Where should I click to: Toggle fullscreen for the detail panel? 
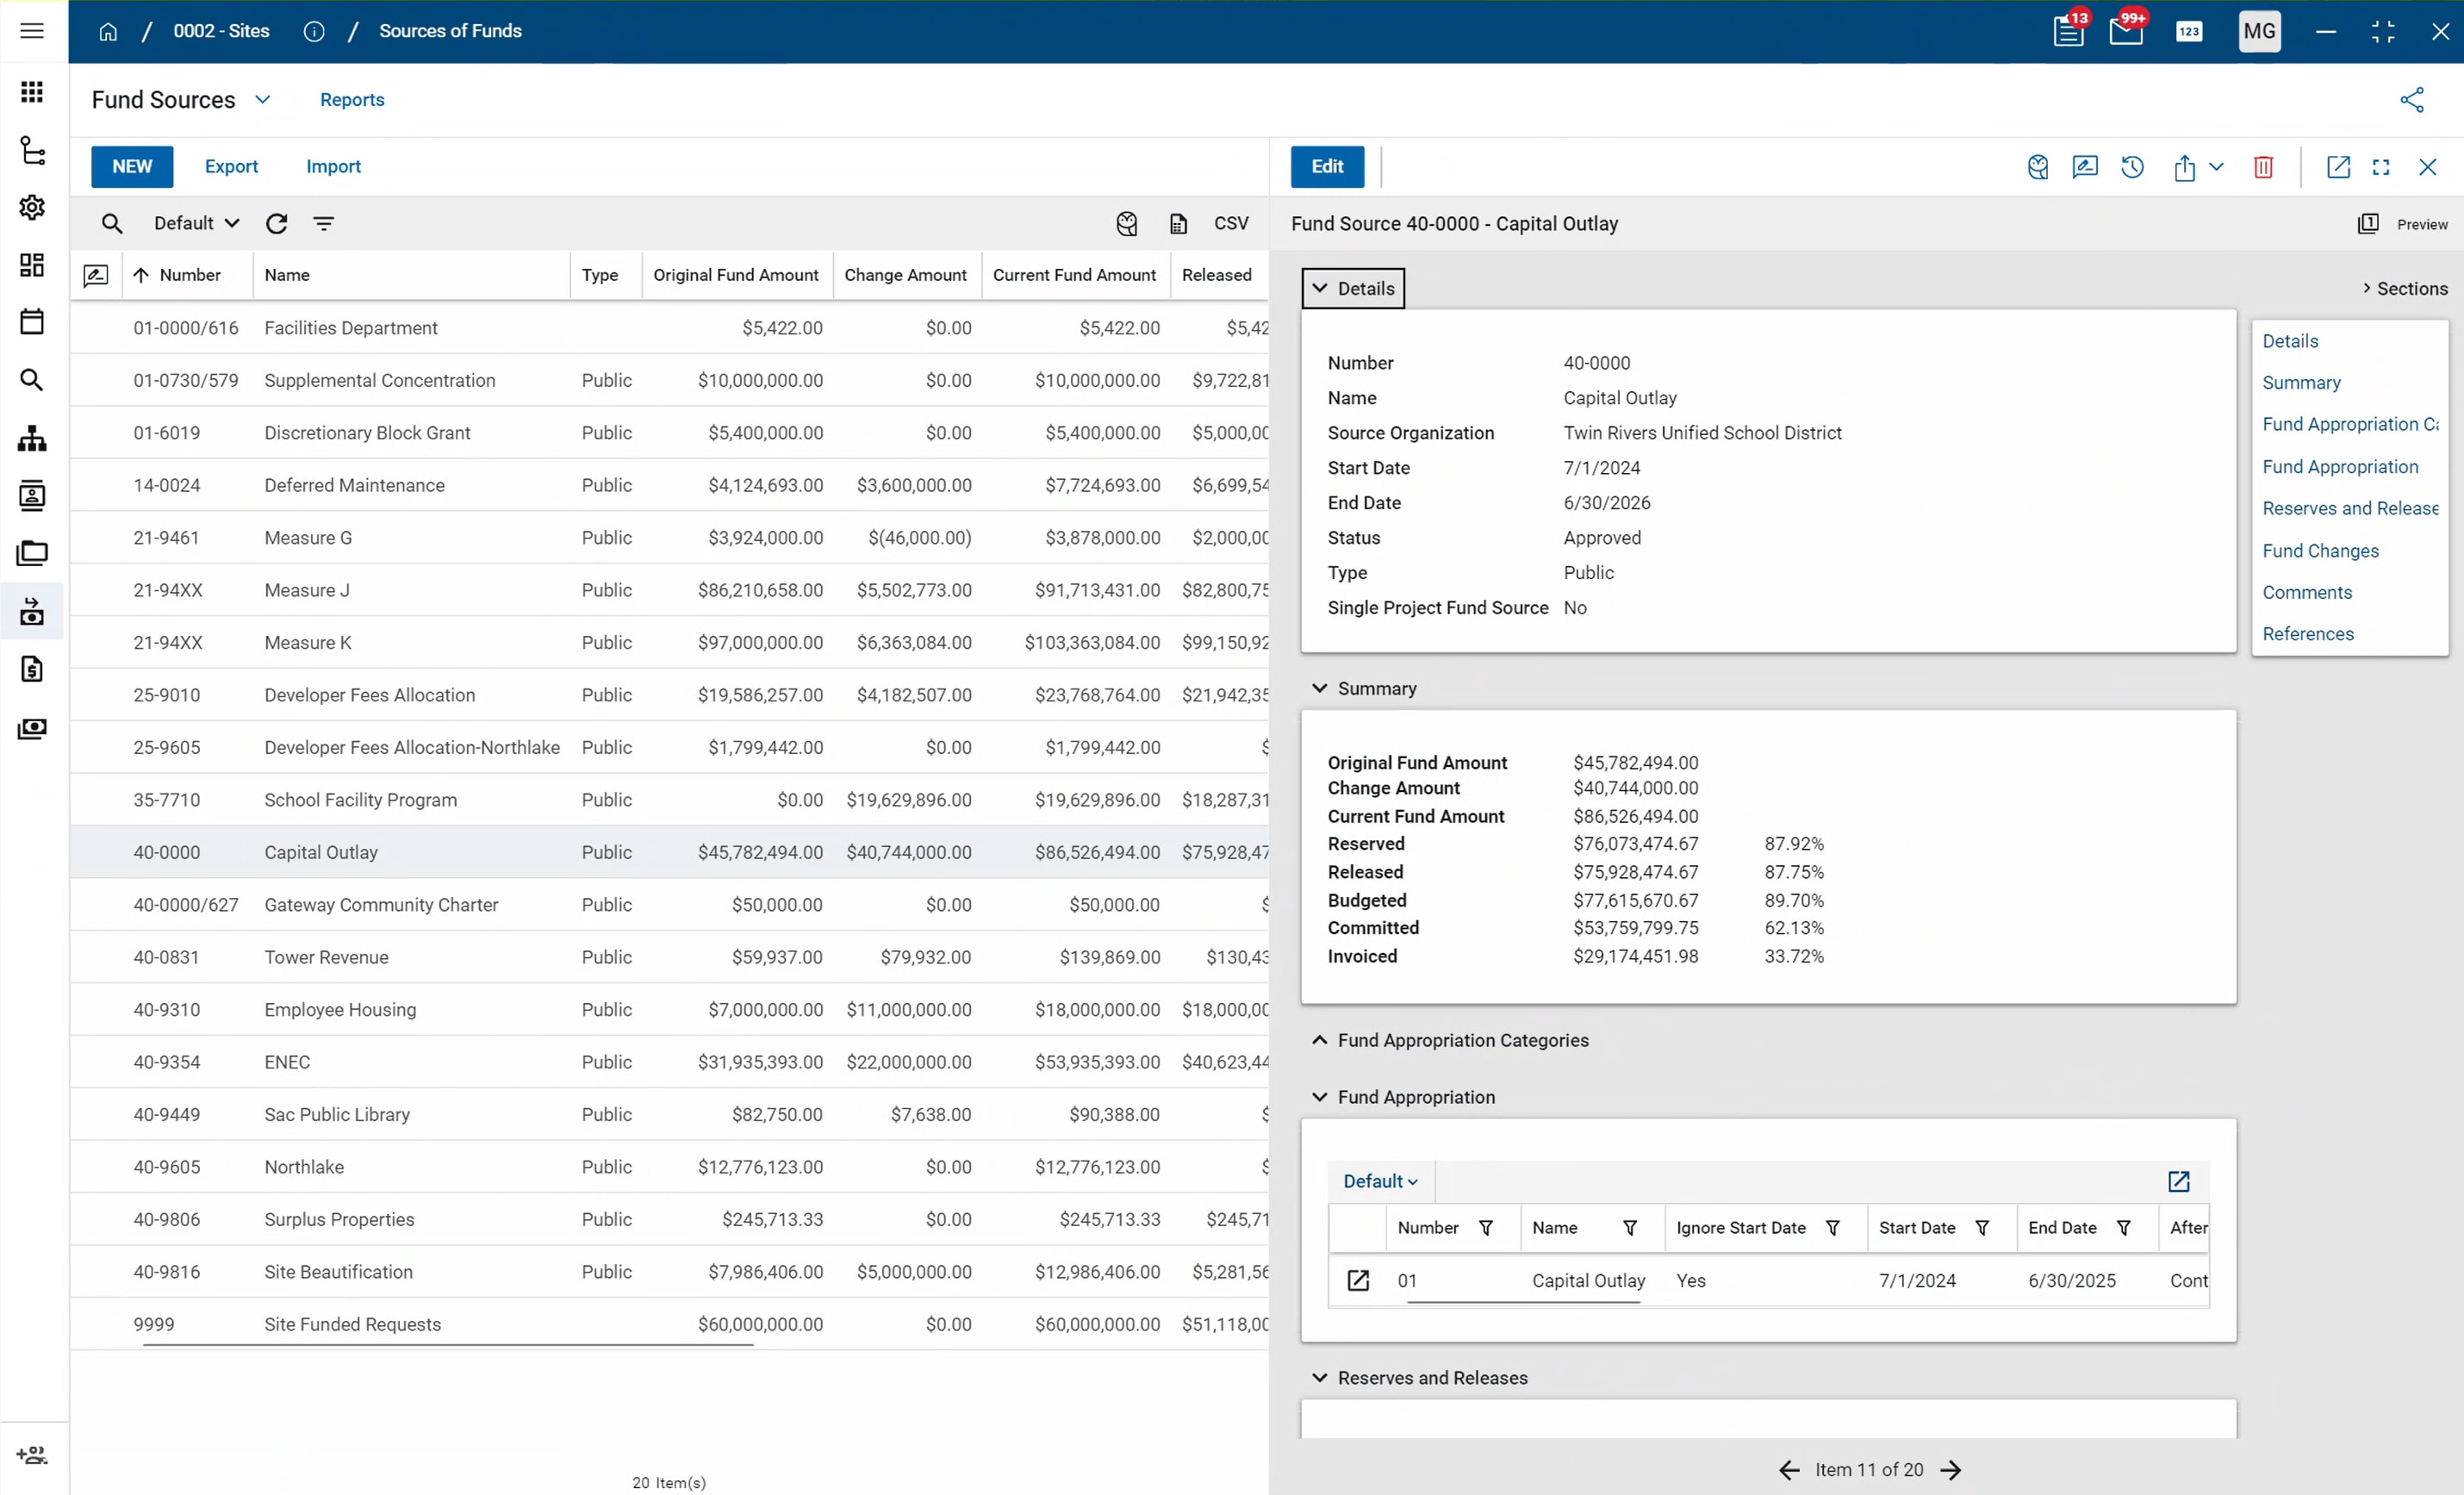click(x=2380, y=167)
